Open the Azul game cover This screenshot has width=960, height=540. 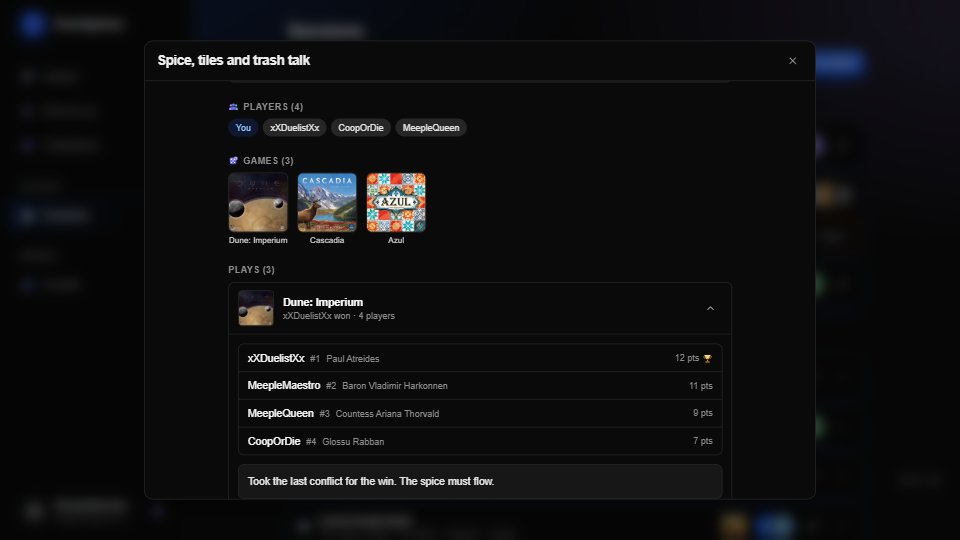point(396,202)
